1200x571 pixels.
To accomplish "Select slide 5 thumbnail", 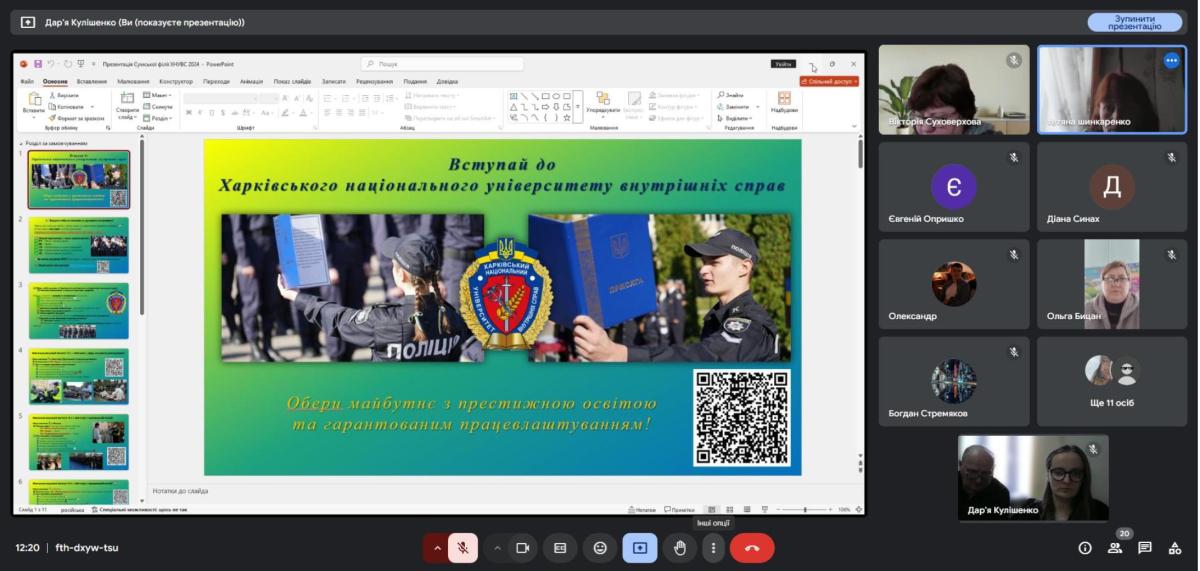I will coord(79,442).
